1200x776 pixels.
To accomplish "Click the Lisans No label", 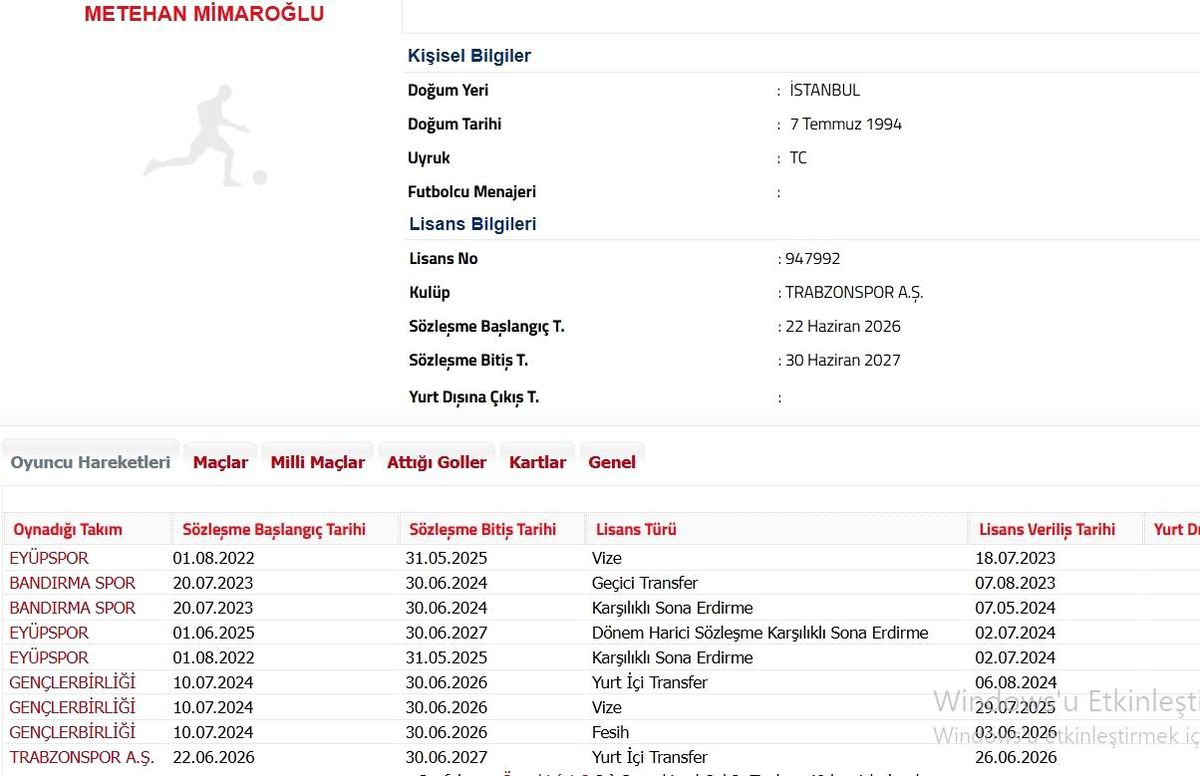I will pyautogui.click(x=443, y=259).
